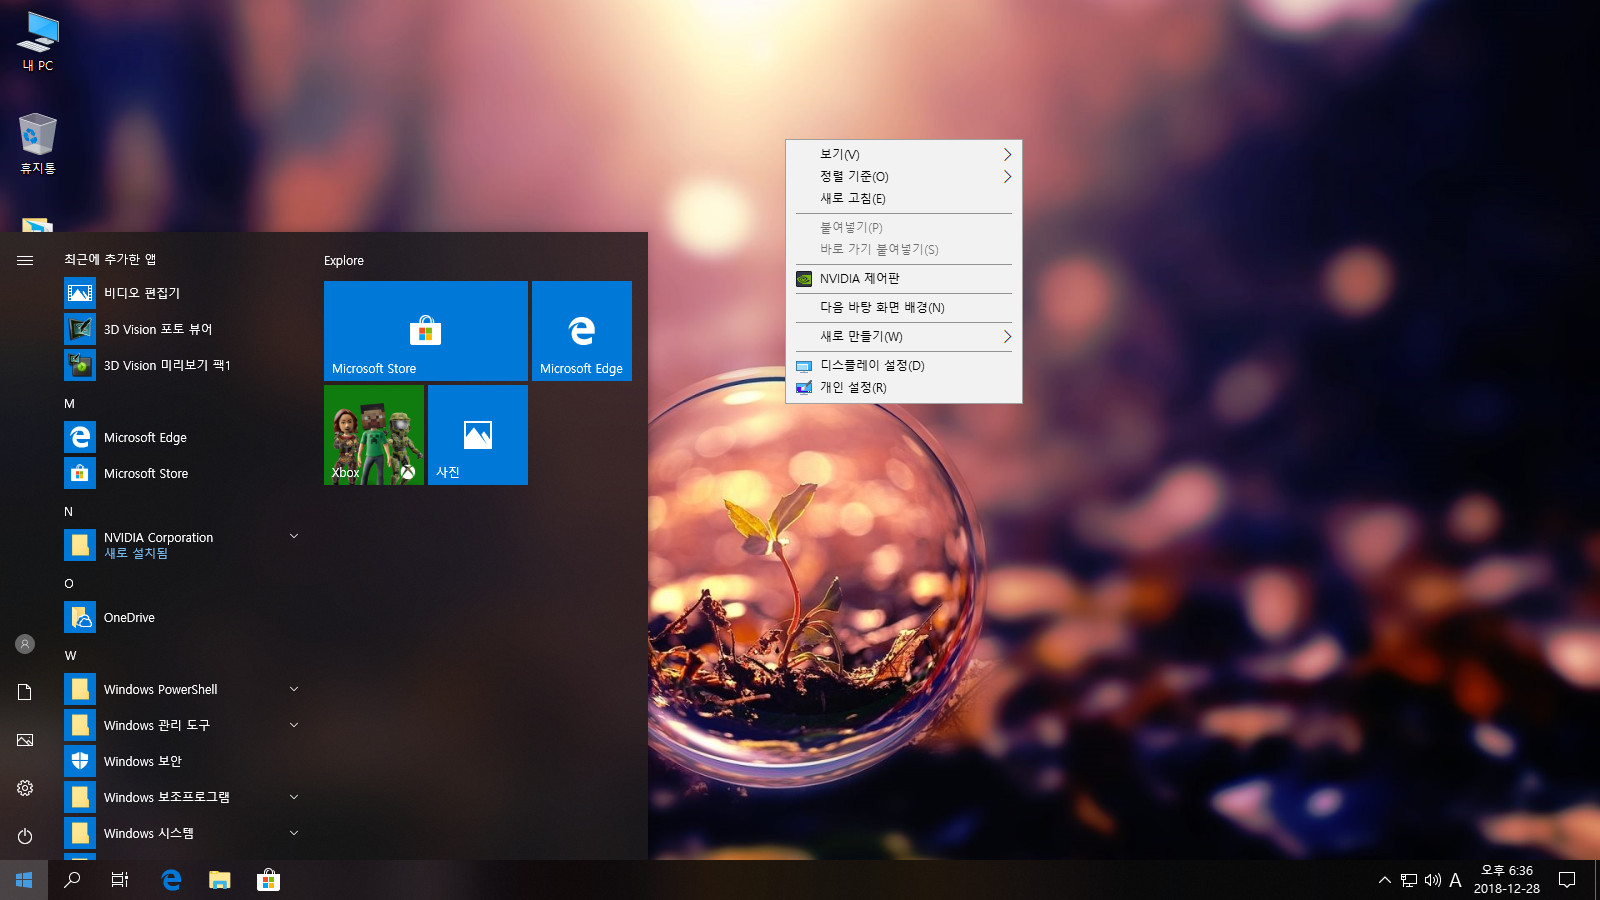The width and height of the screenshot is (1600, 900).
Task: Open the 정렬 기준(O) submenu
Action: (904, 176)
